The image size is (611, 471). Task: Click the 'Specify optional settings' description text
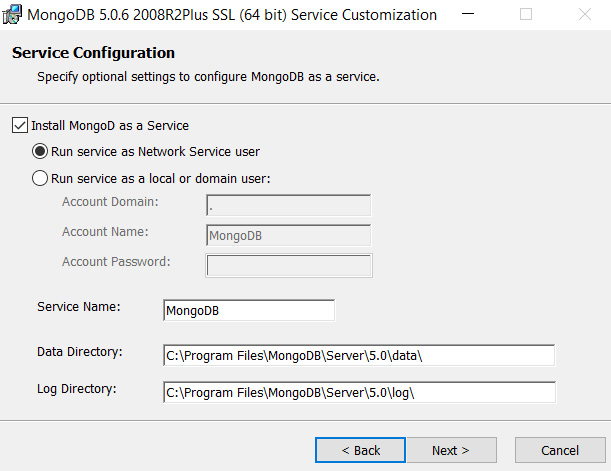point(208,77)
